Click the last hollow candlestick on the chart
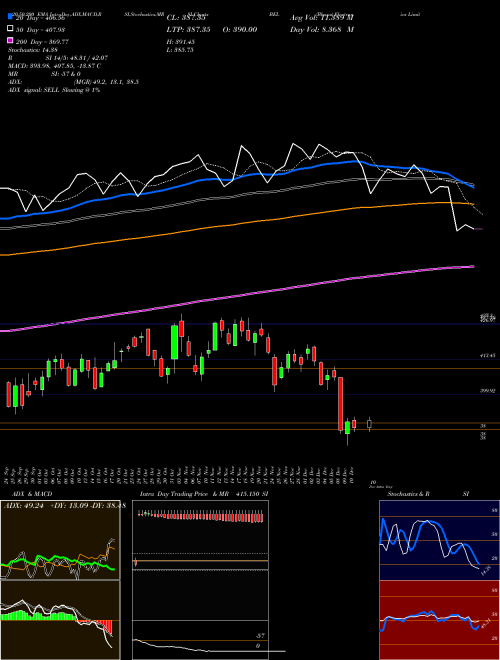500x660 pixels. (x=370, y=424)
